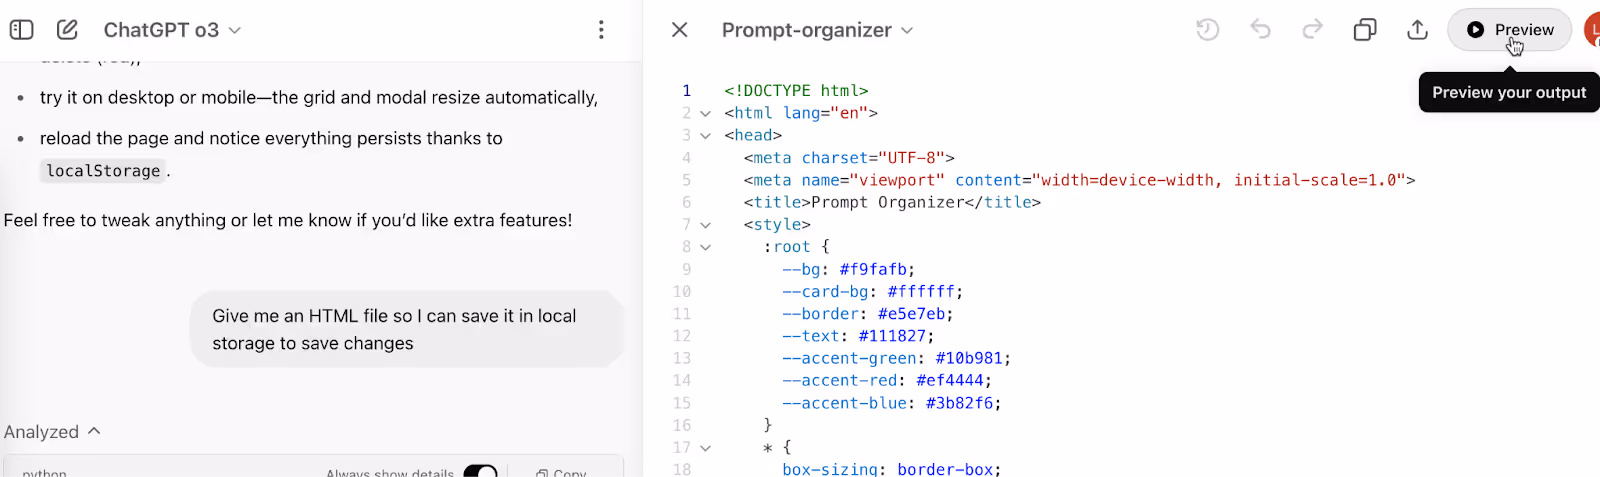
Task: Select the meta viewport line
Action: coord(1079,180)
